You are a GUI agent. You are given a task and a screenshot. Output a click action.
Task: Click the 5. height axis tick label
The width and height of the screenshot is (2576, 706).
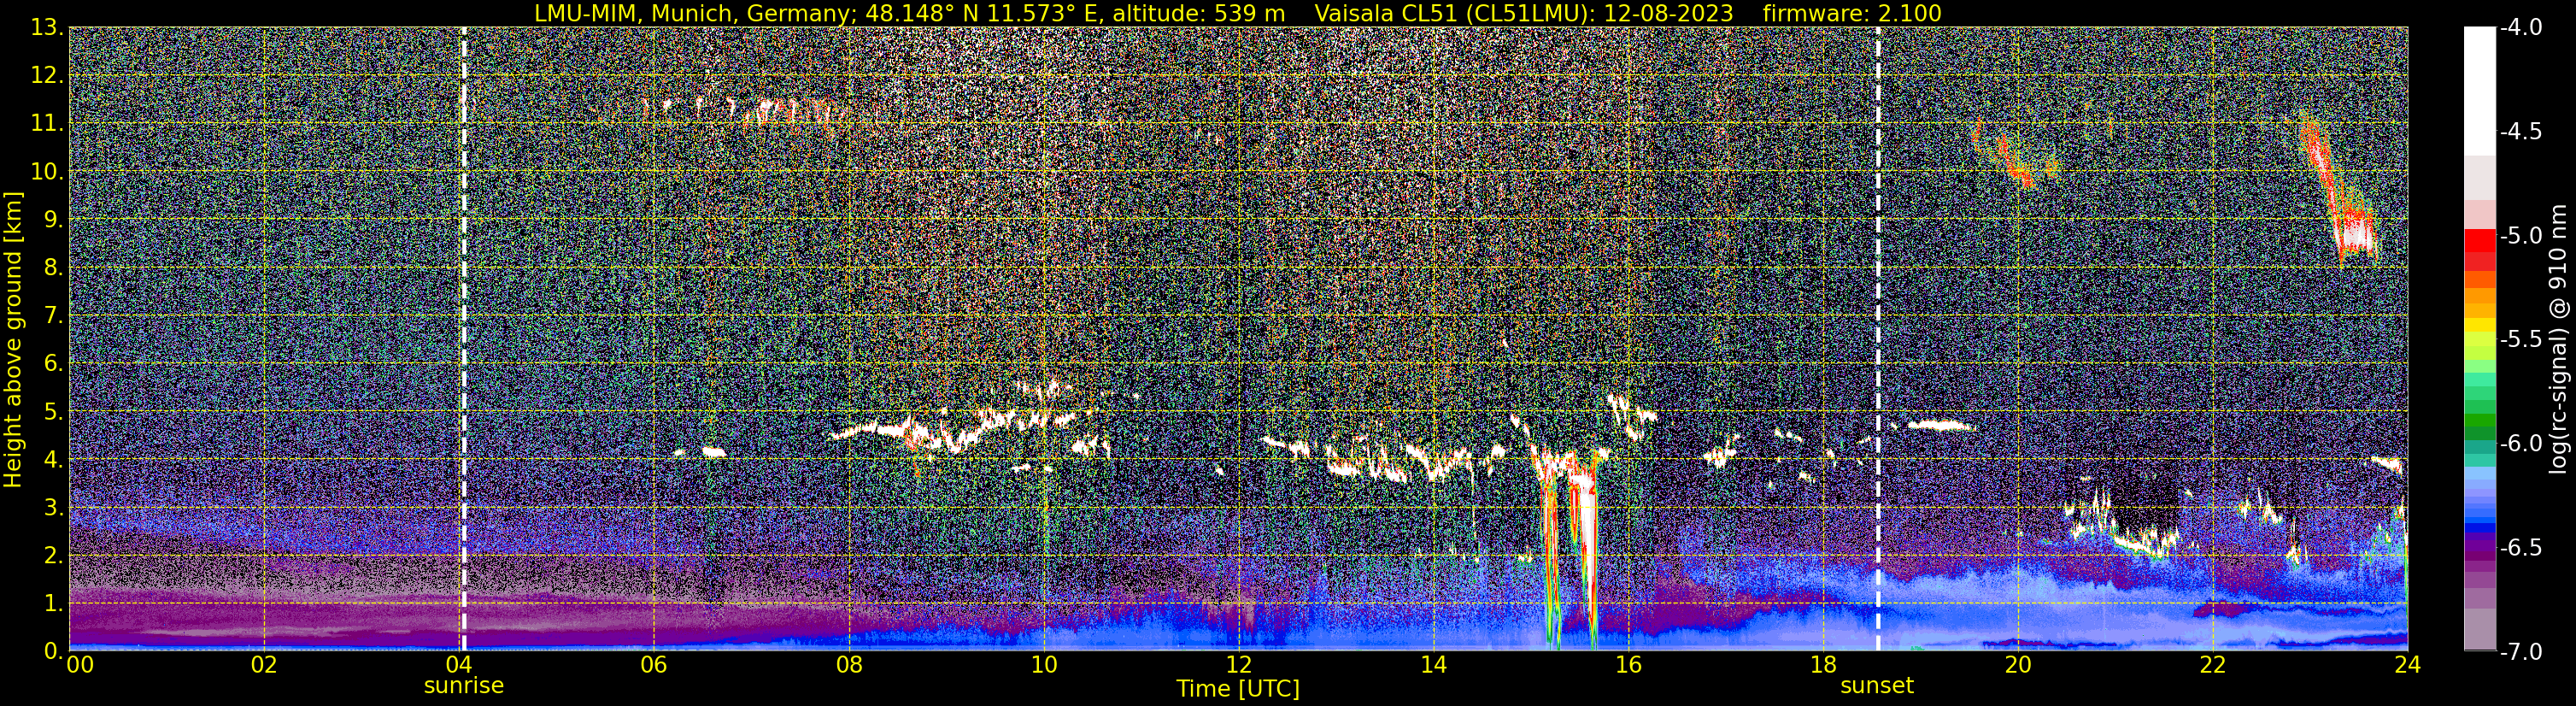[x=53, y=412]
